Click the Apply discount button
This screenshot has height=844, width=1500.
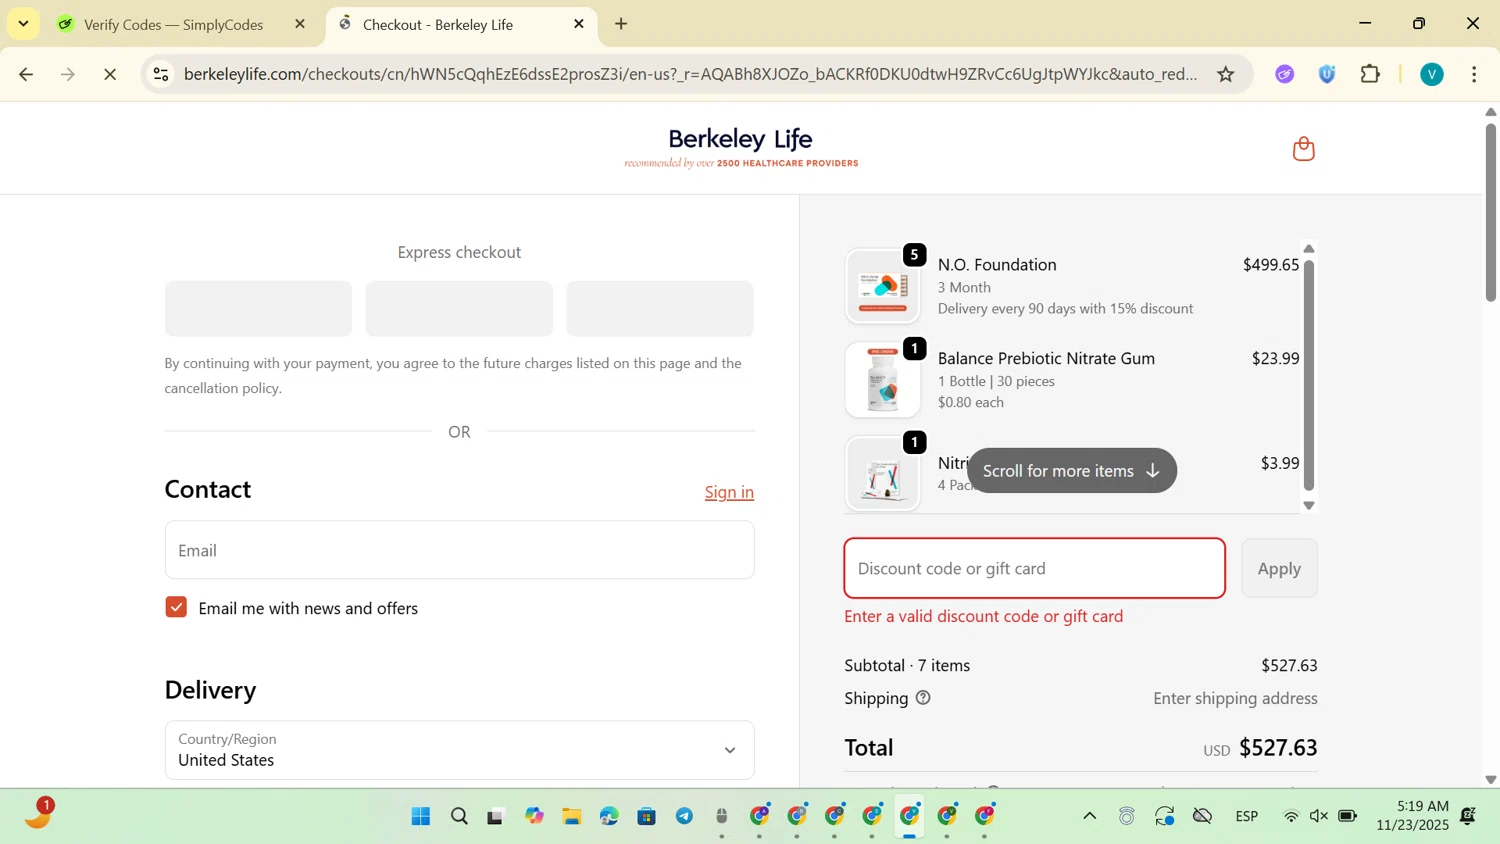(x=1279, y=568)
